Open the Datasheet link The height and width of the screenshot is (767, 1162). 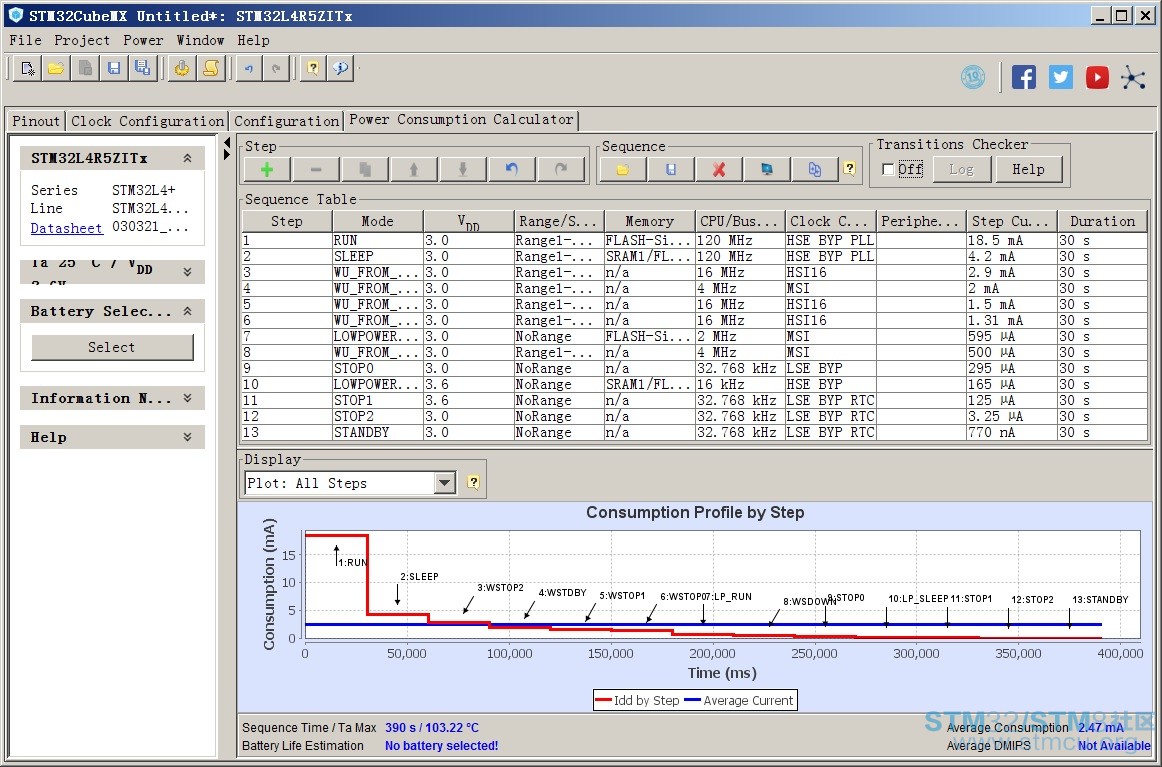(x=67, y=228)
